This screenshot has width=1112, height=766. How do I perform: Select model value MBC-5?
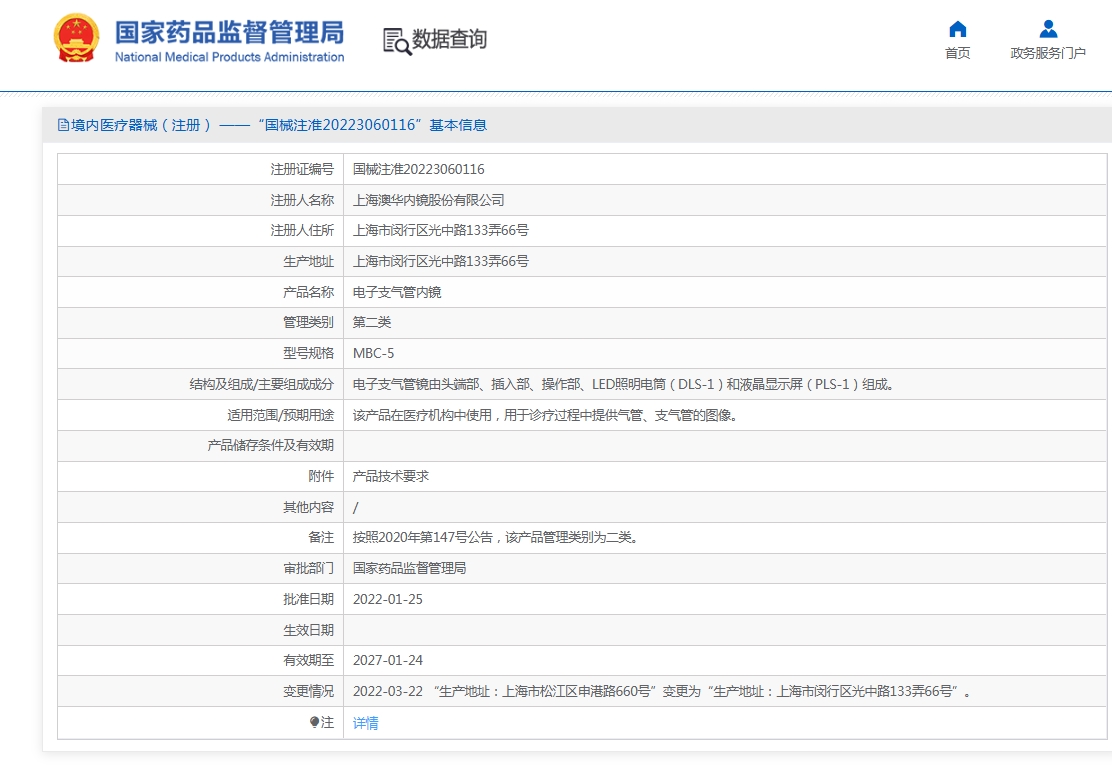click(373, 353)
